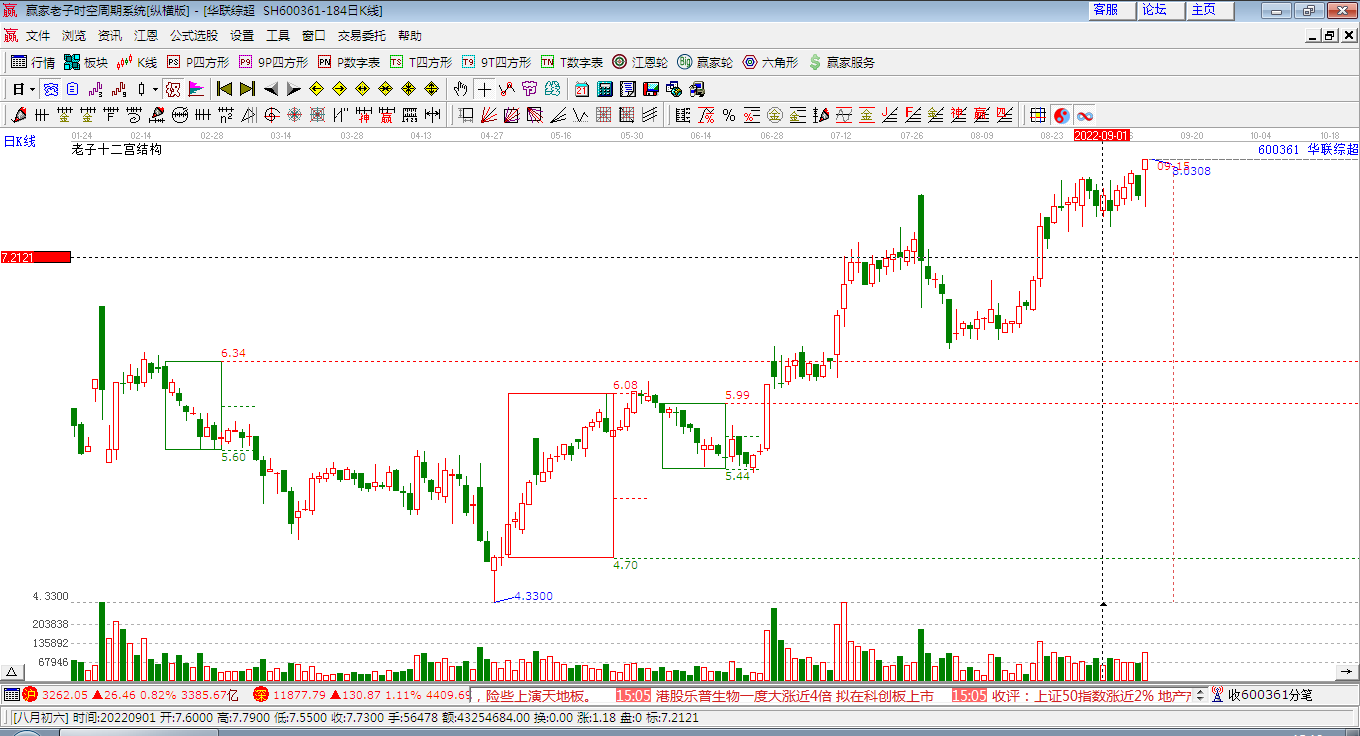
Task: Open the 帮助 menu
Action: click(x=410, y=35)
